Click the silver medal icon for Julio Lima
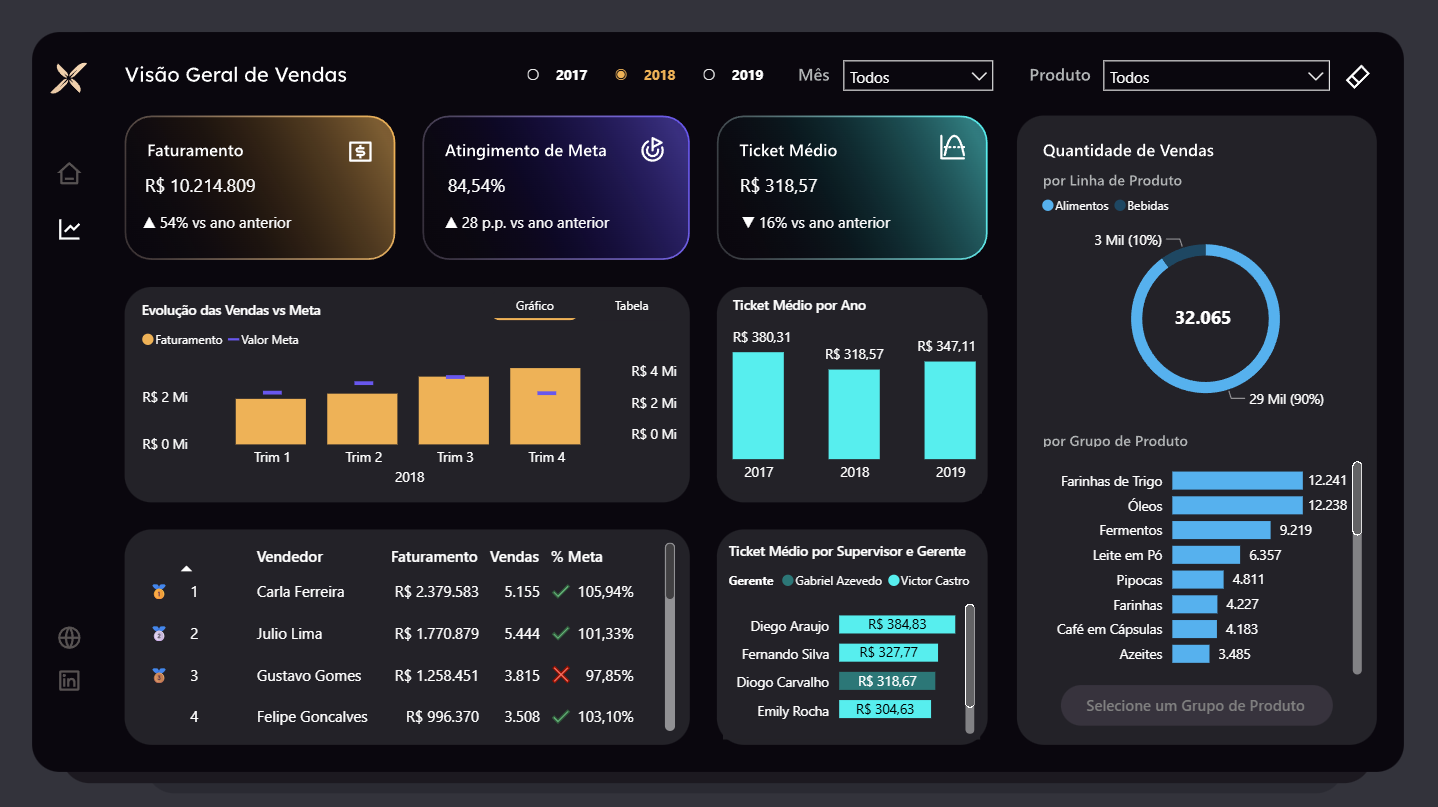 click(x=159, y=634)
